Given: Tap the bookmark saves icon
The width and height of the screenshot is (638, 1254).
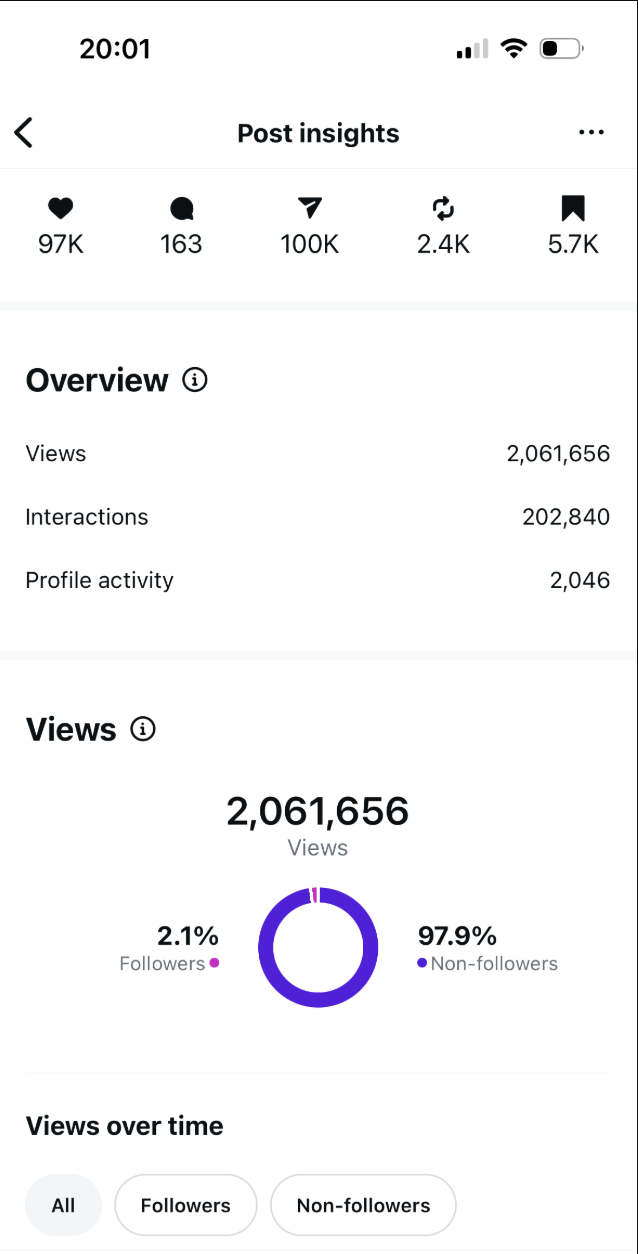Looking at the screenshot, I should click(572, 208).
